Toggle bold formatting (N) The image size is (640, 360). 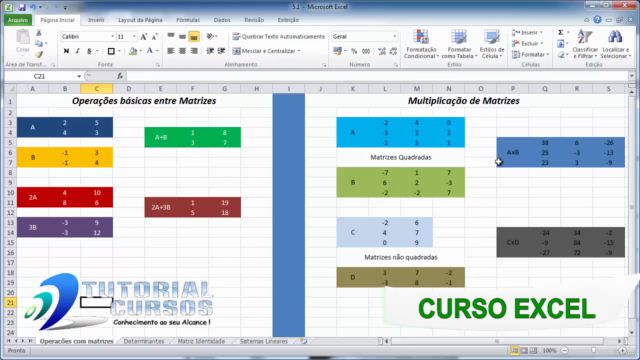coord(66,51)
